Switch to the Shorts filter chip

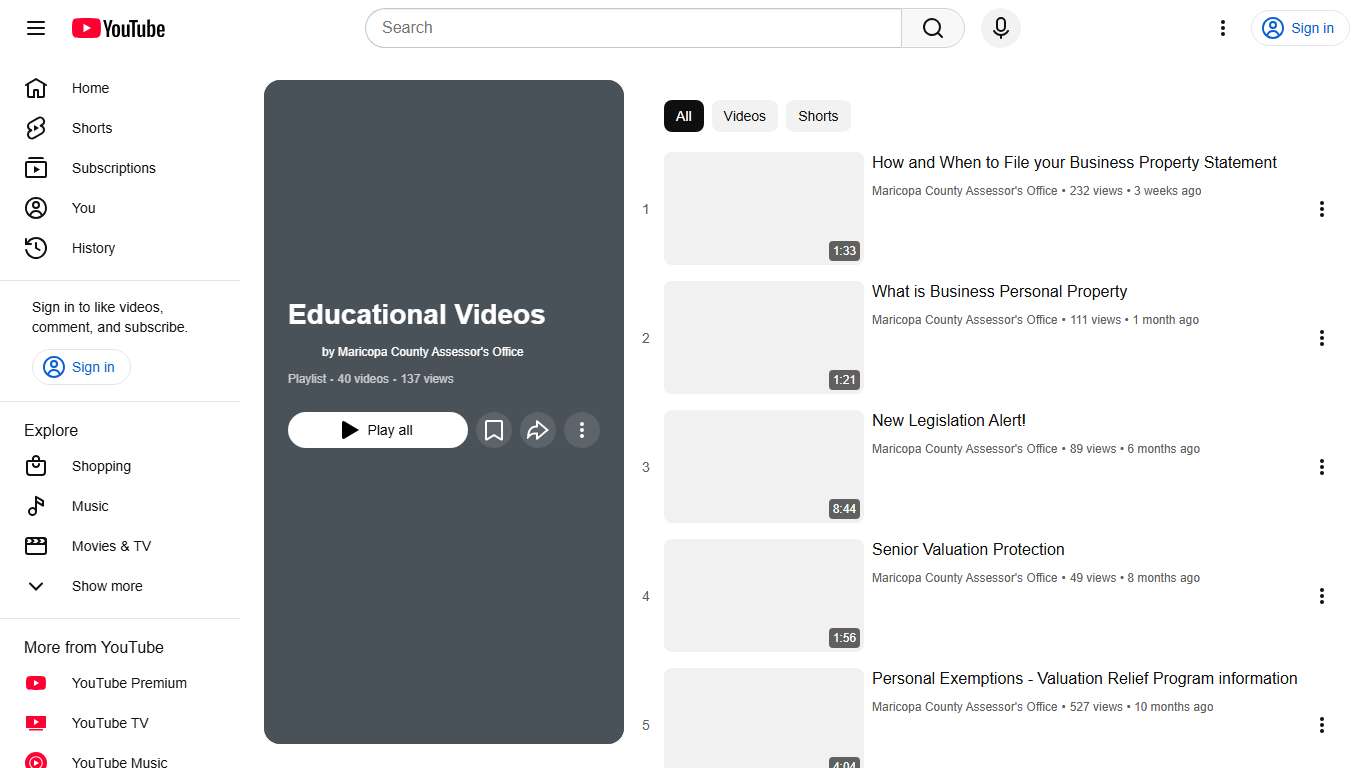(818, 116)
